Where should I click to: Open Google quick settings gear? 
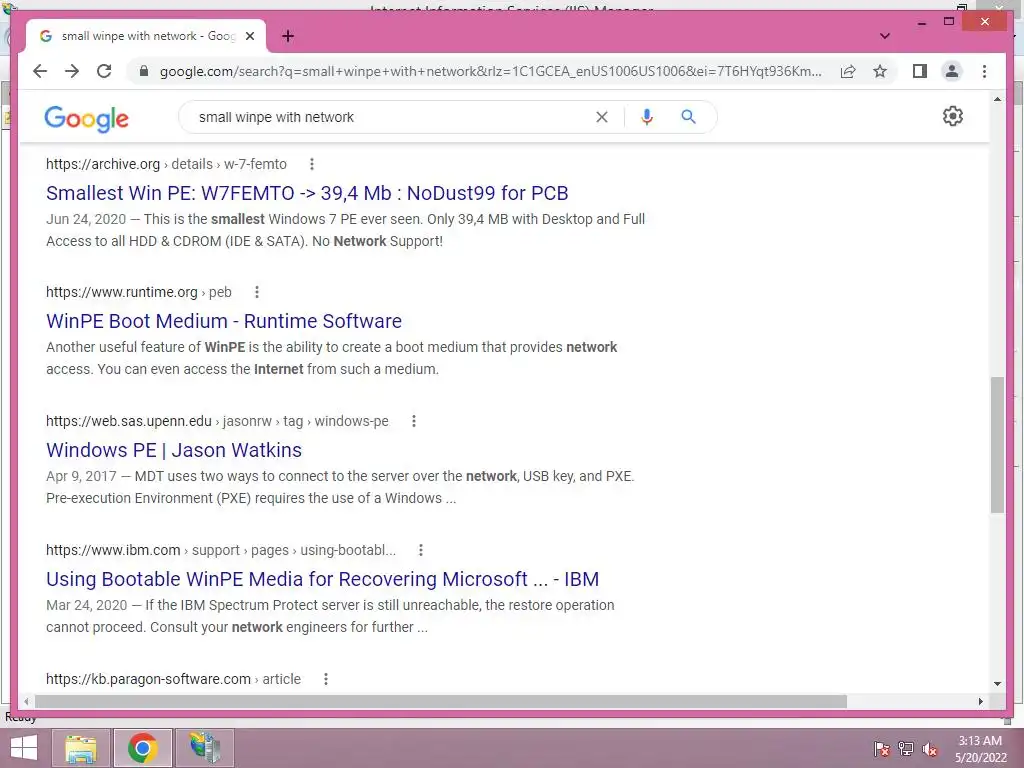953,116
